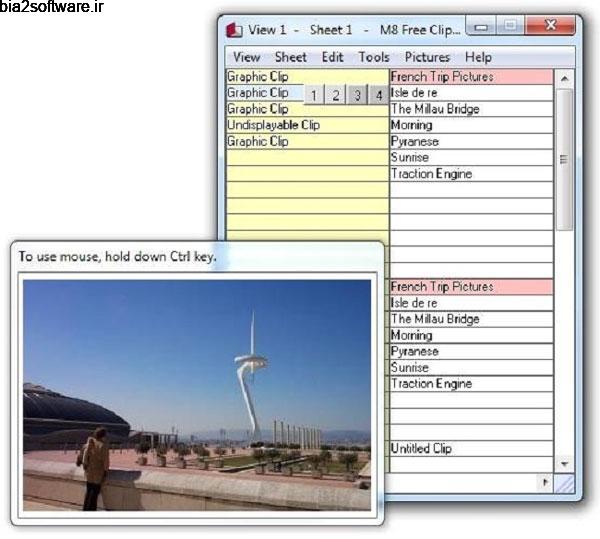
Task: Click the M8 app icon in title bar
Action: (234, 30)
